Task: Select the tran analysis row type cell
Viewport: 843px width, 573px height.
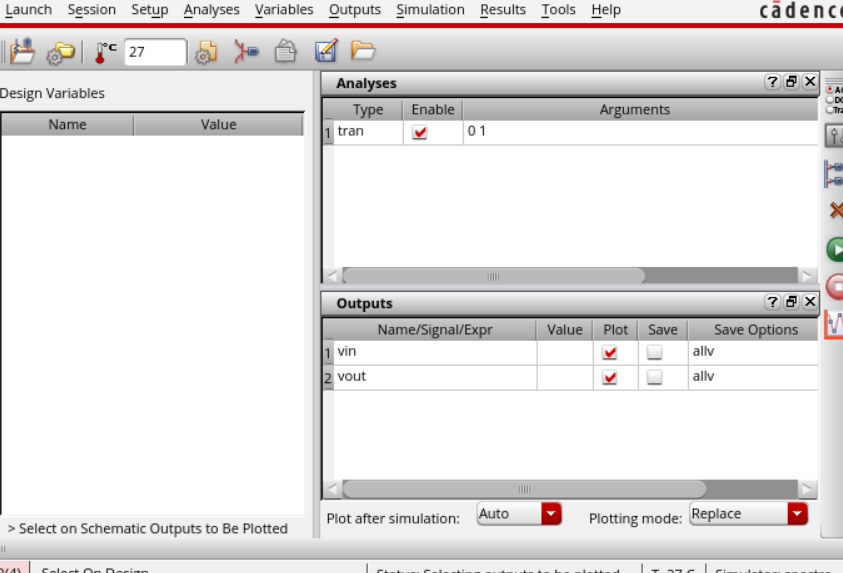Action: (x=368, y=132)
